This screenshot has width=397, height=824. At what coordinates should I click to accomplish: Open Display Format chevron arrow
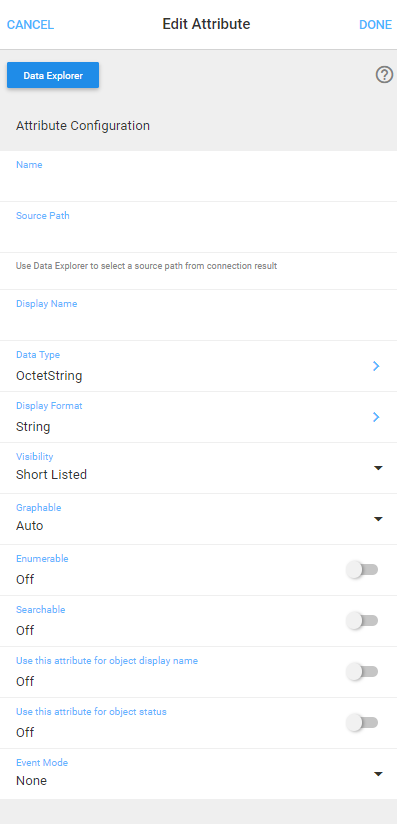coord(376,417)
